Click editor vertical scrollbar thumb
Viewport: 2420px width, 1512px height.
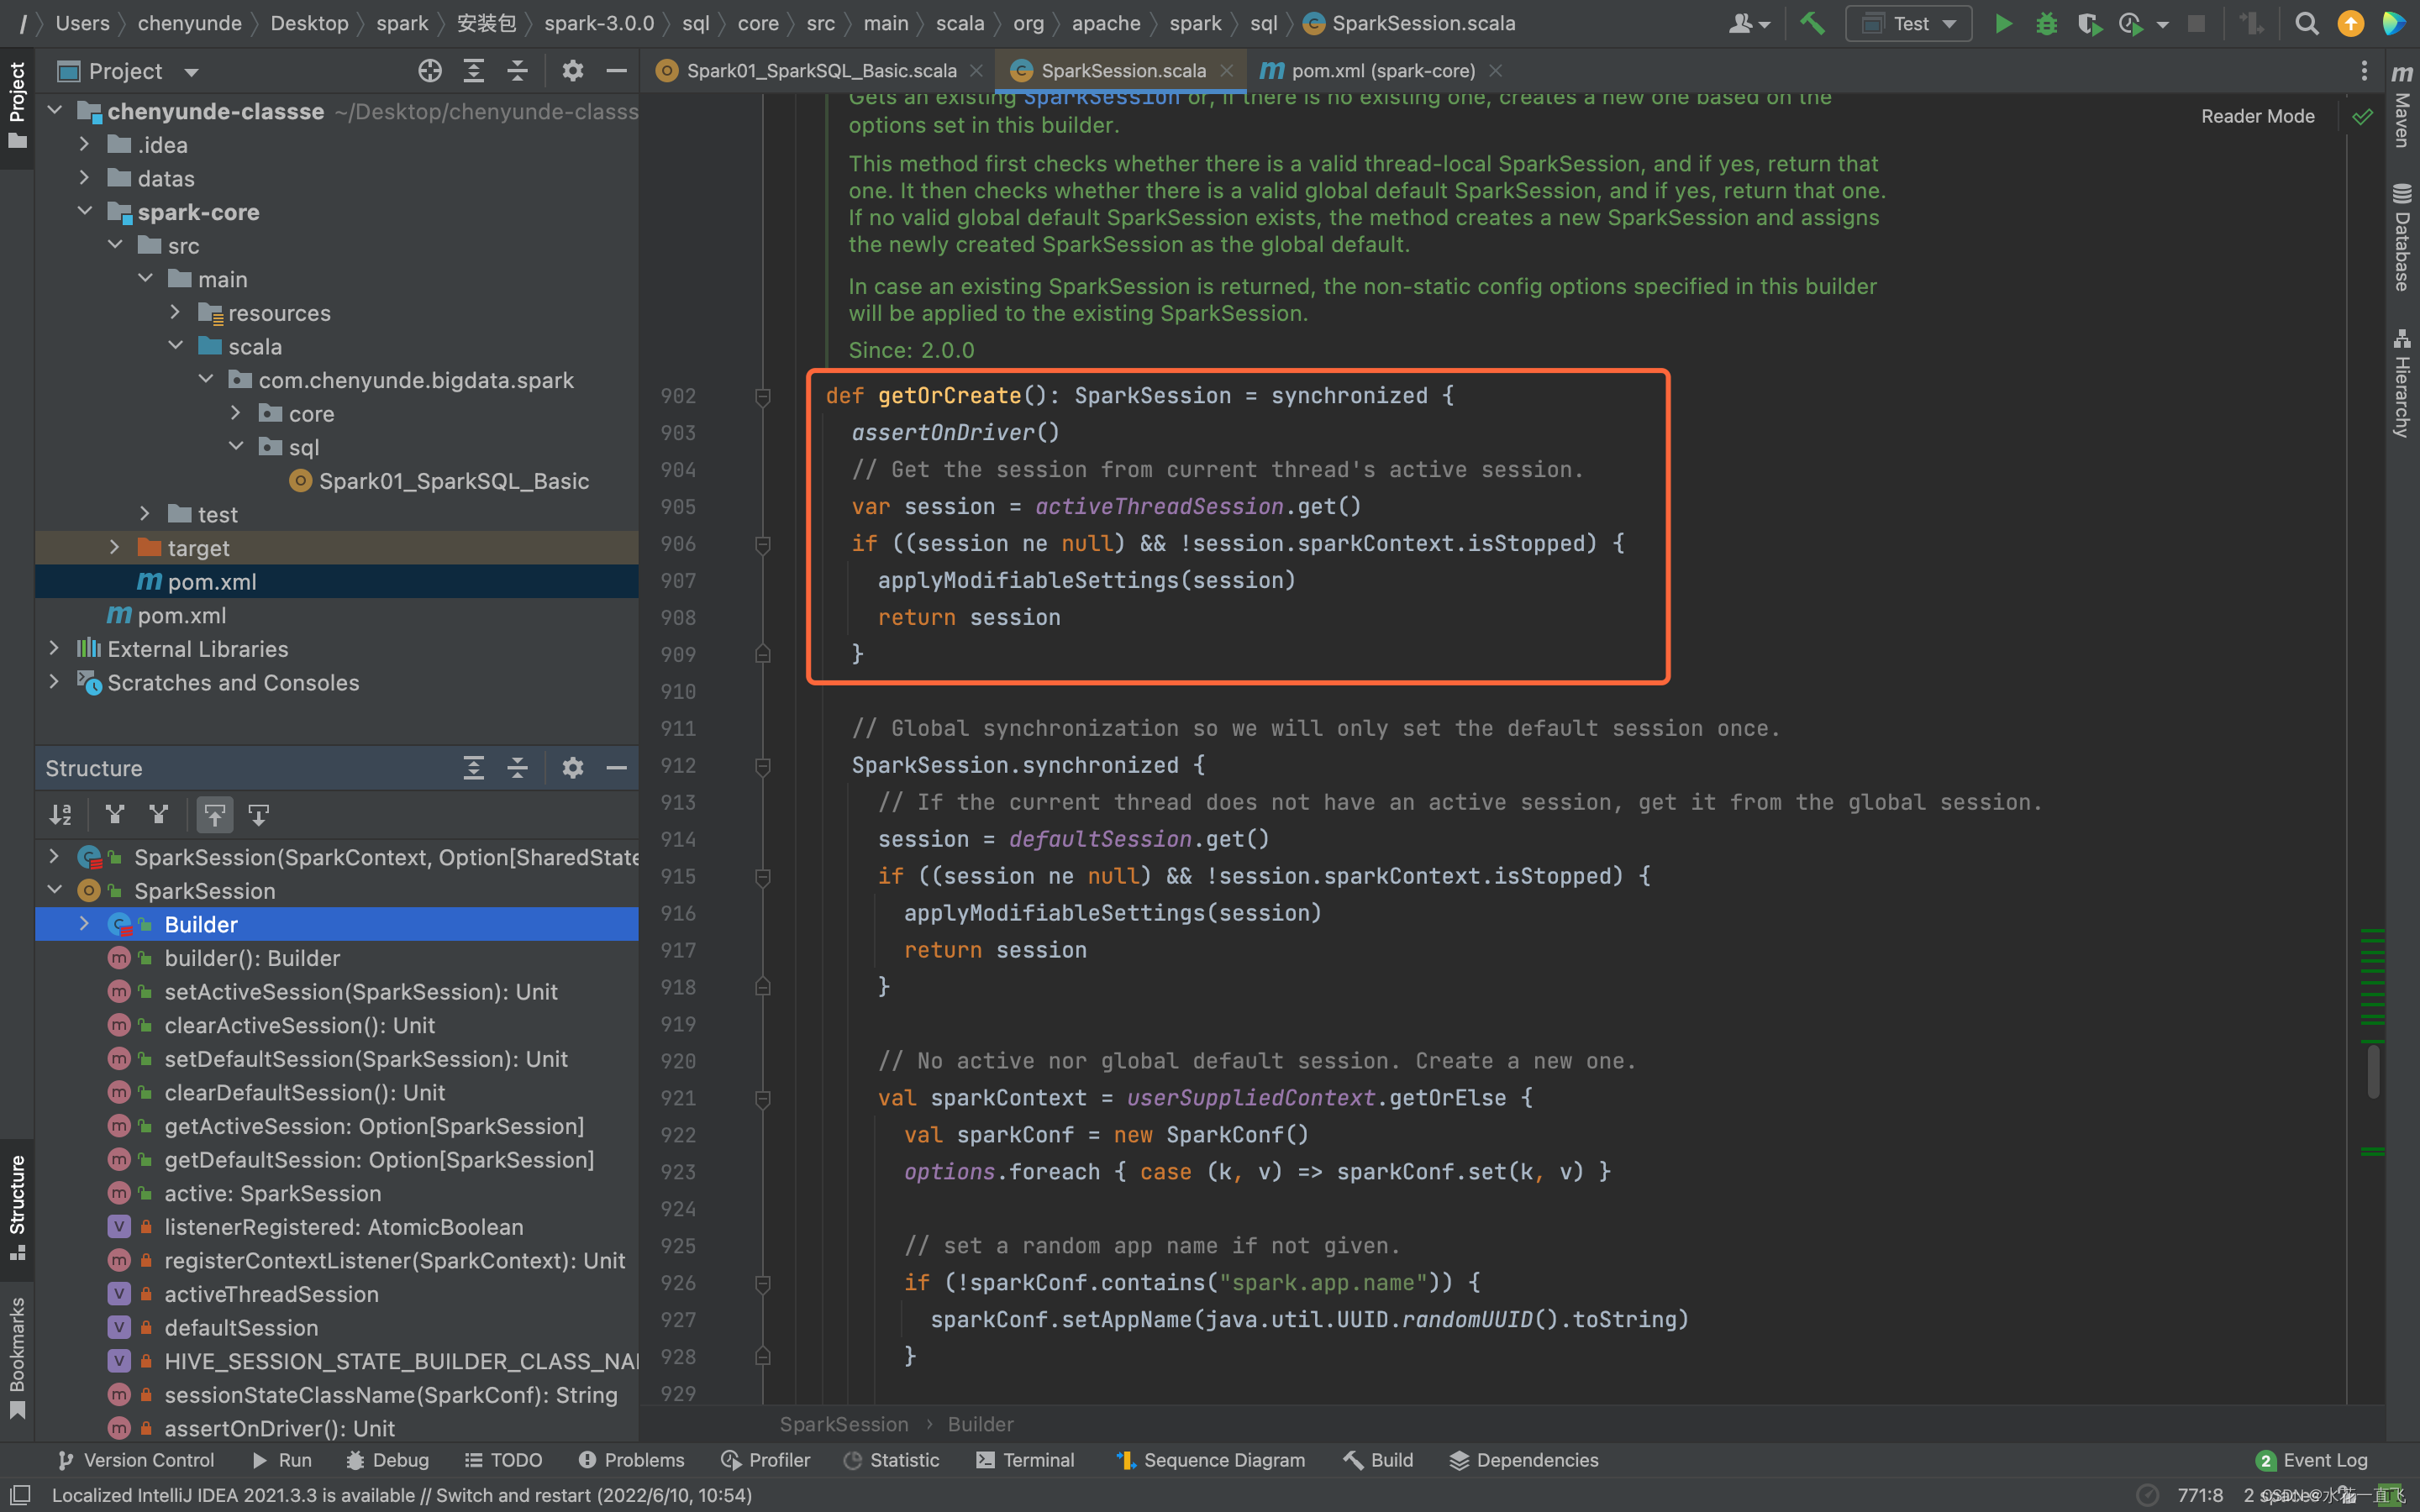pos(2374,1071)
